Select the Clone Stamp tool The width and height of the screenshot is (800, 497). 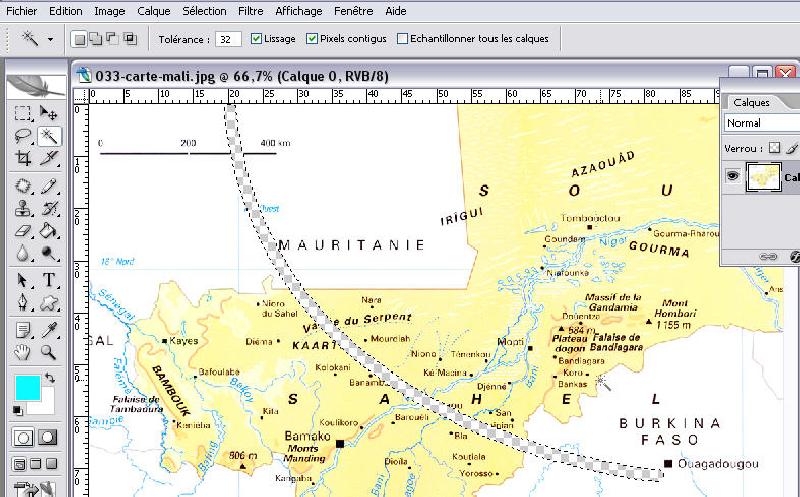(x=22, y=208)
